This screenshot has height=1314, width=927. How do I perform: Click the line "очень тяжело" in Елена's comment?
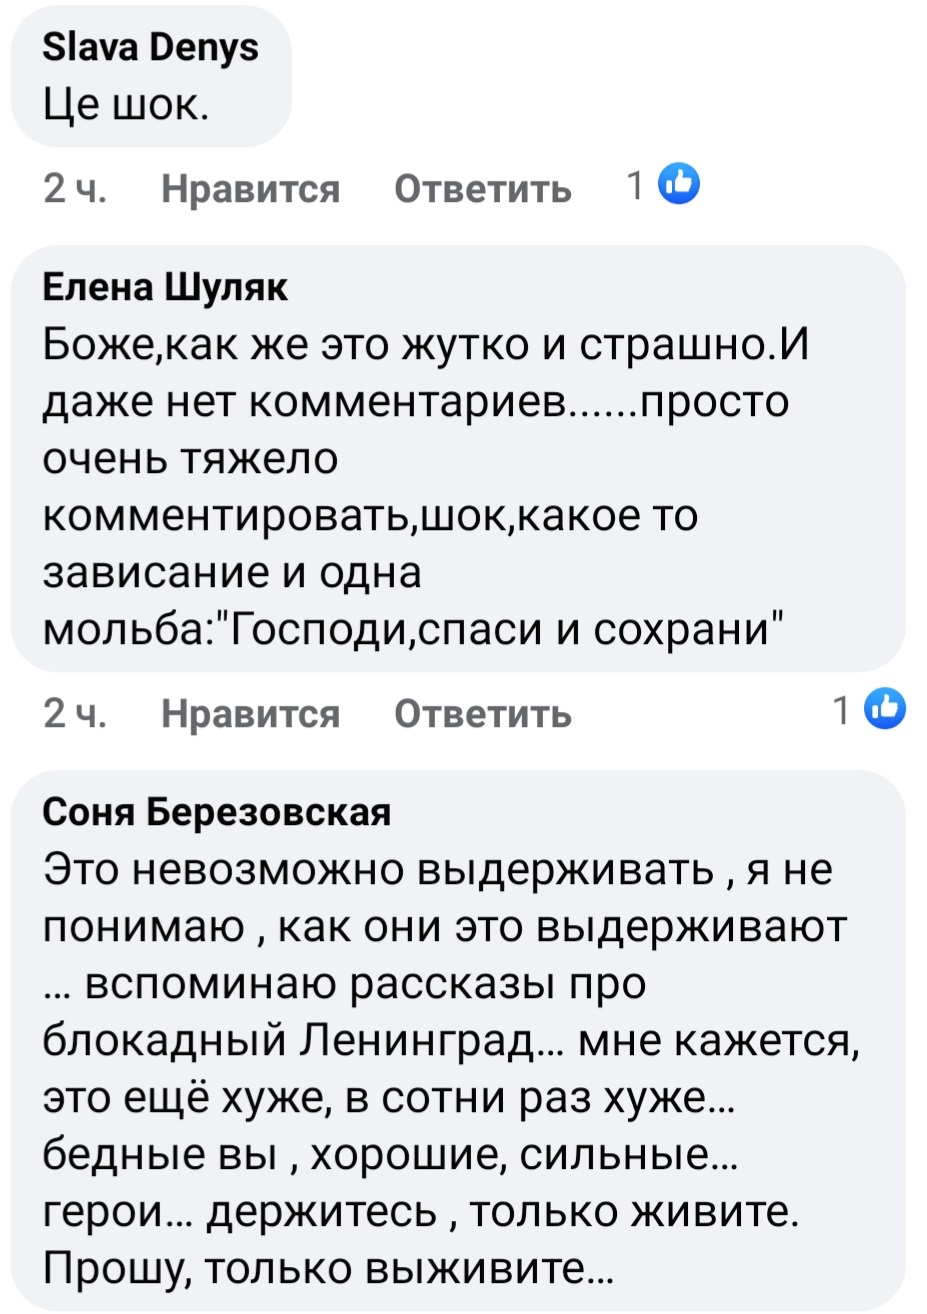click(x=191, y=459)
